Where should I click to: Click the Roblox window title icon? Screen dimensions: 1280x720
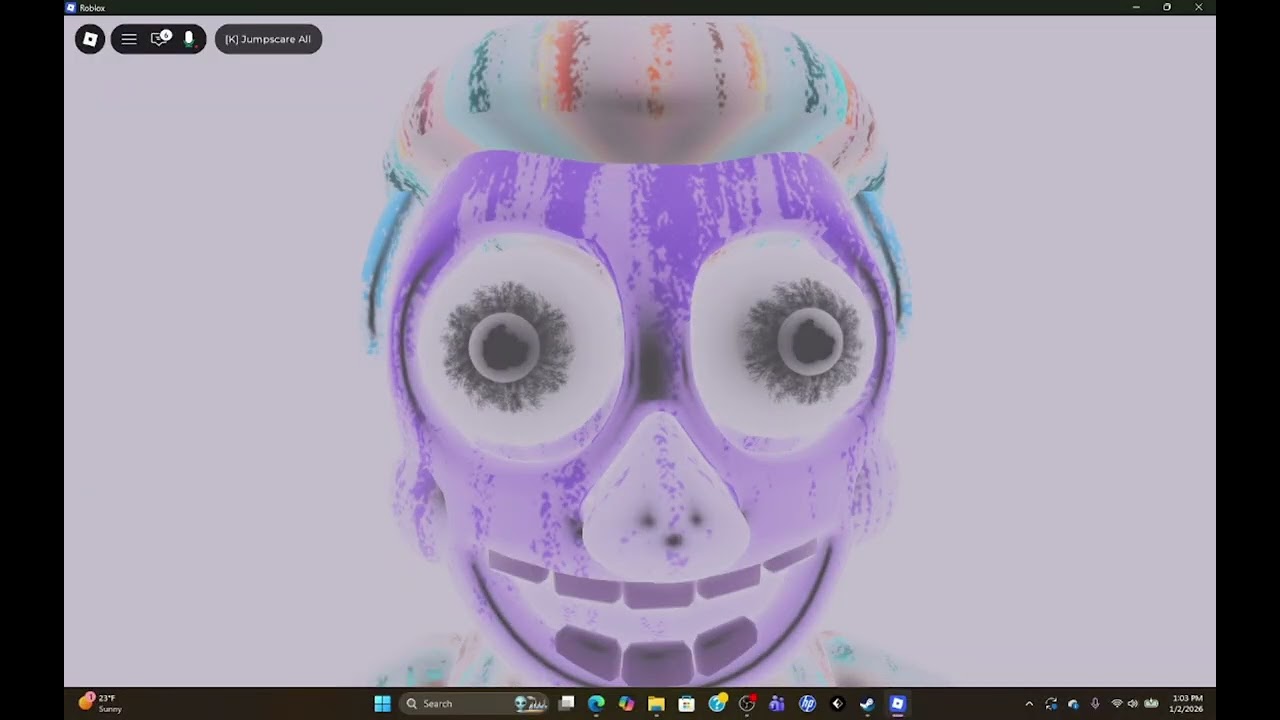tap(71, 7)
